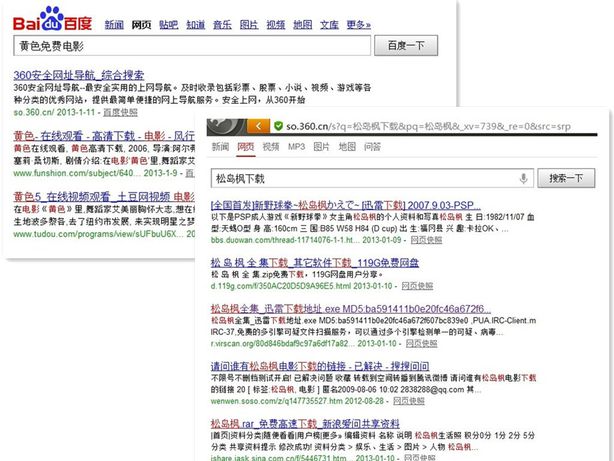Open Baidu 地图 tab

303,25
